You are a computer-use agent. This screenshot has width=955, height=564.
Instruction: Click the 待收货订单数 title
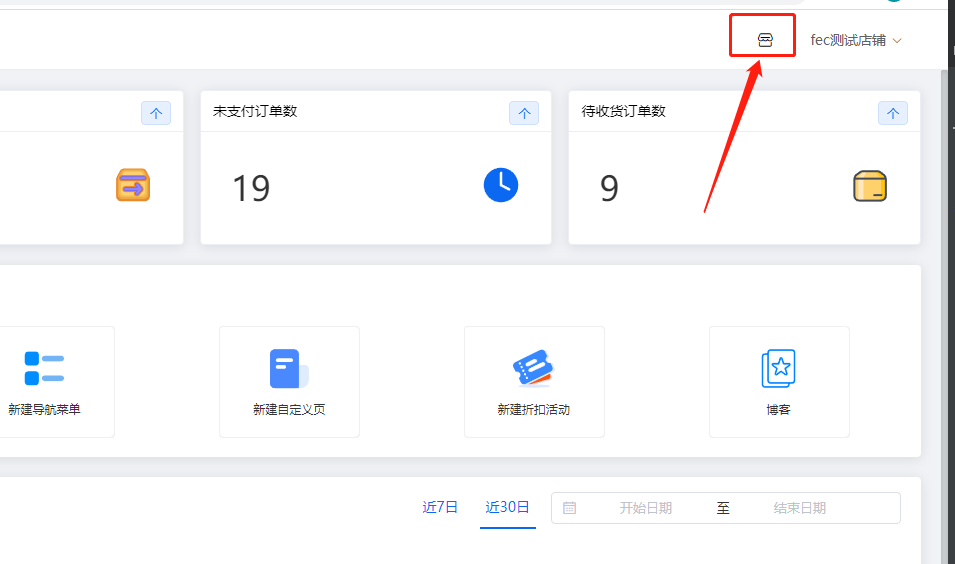click(x=624, y=111)
